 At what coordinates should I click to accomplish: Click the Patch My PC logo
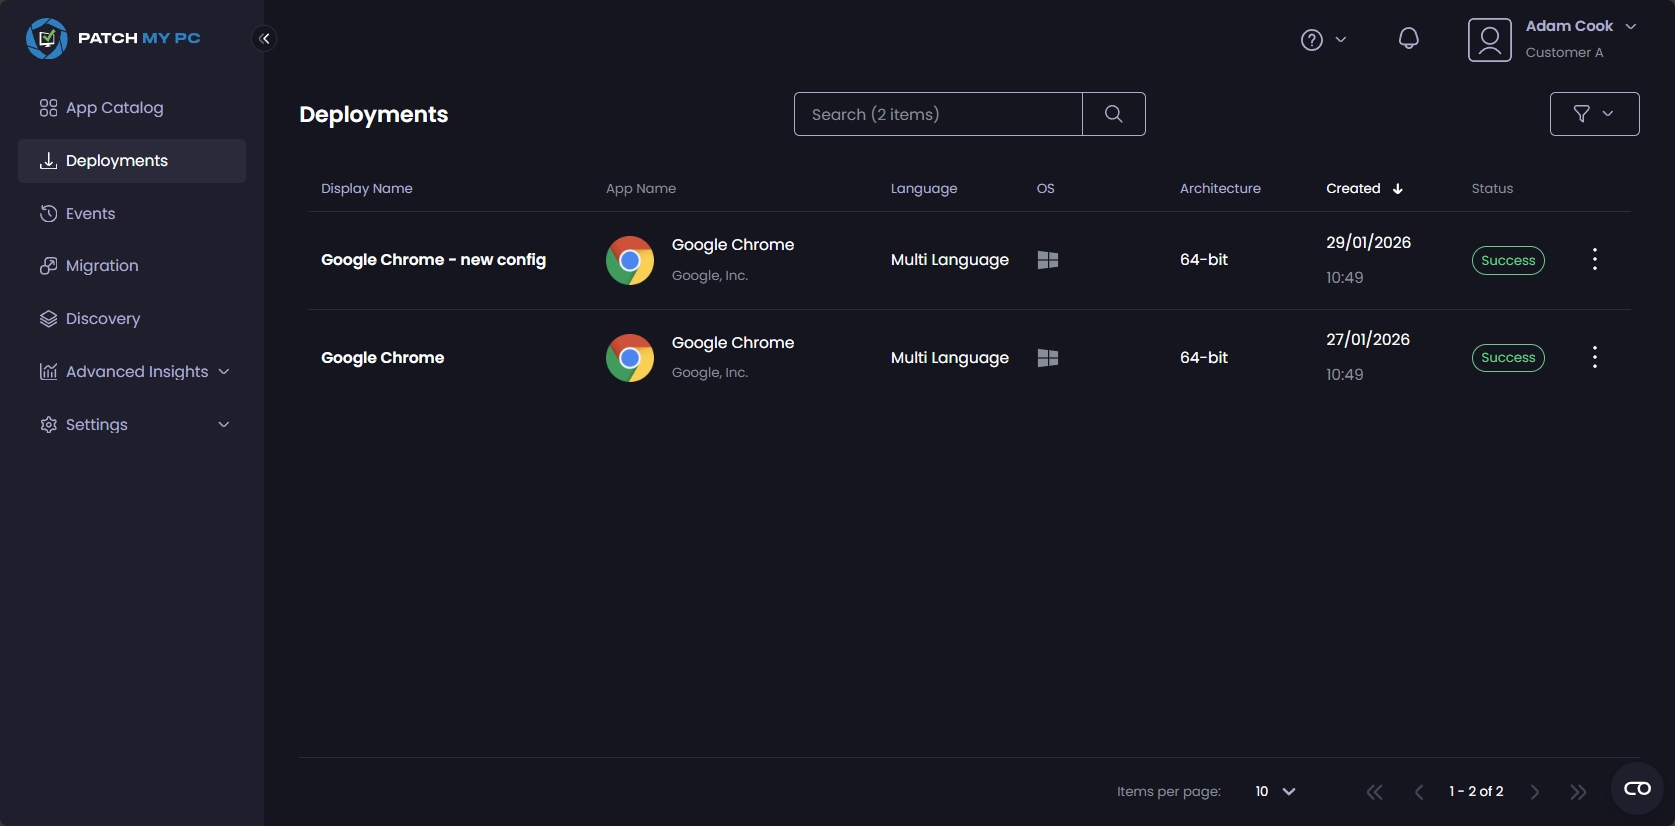pyautogui.click(x=113, y=39)
